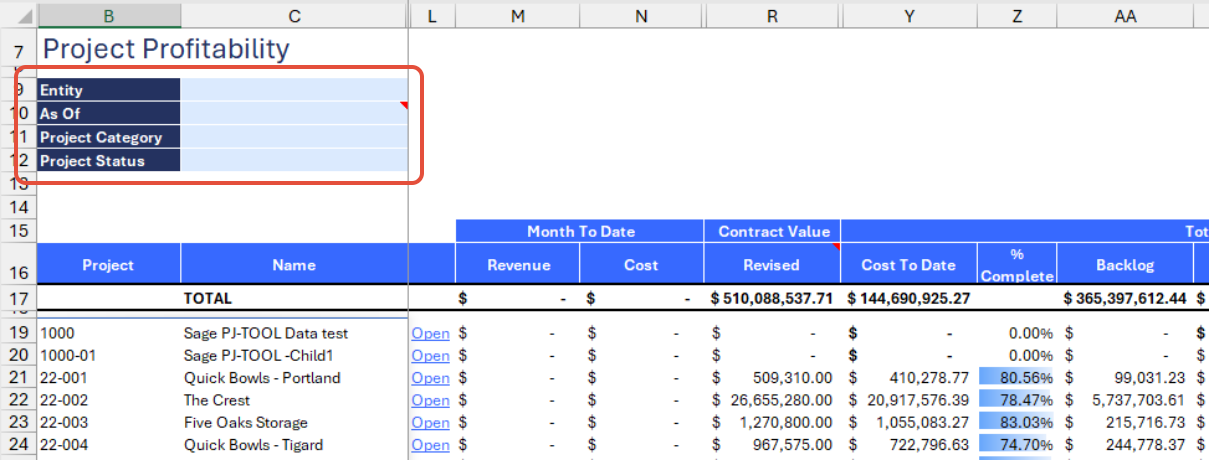Select the total Backlog amount cell
Viewport: 1209px width, 460px height.
pos(1125,298)
